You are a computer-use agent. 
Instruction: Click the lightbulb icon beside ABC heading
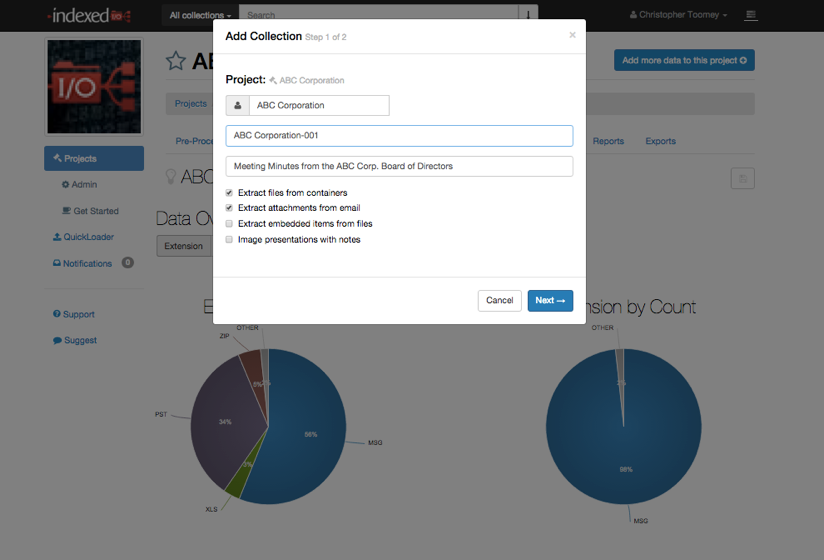pos(170,177)
